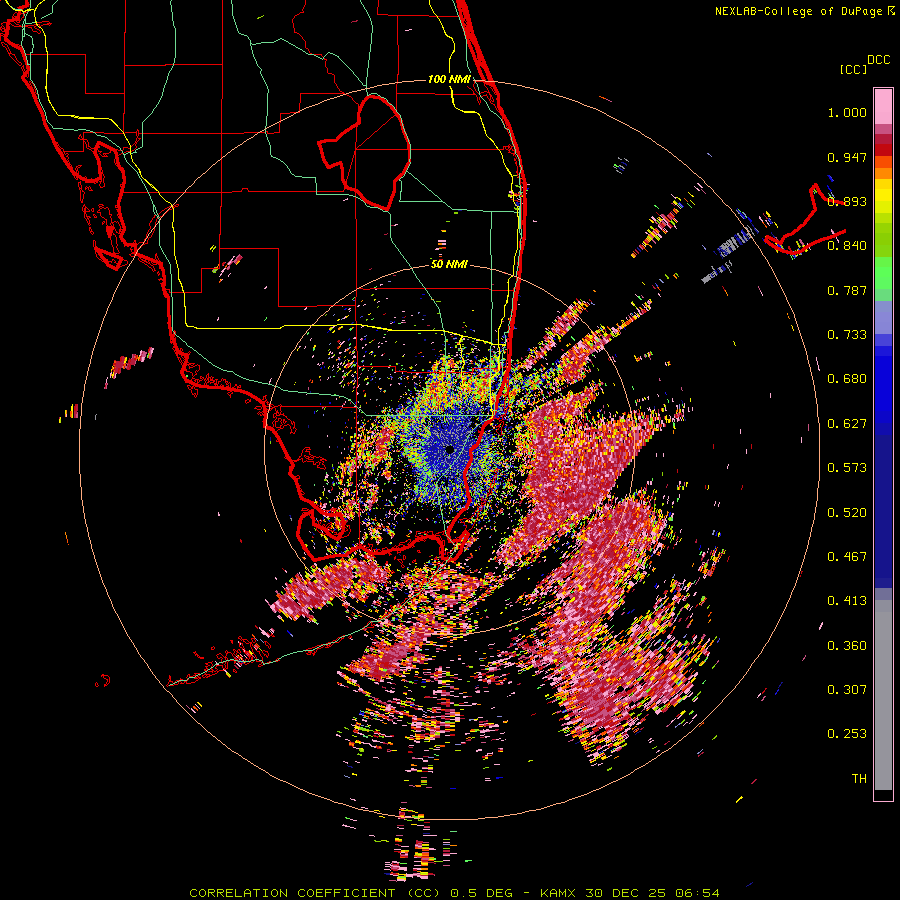Click the black radar site dot at map center
Viewport: 900px width, 900px height.
[450, 450]
